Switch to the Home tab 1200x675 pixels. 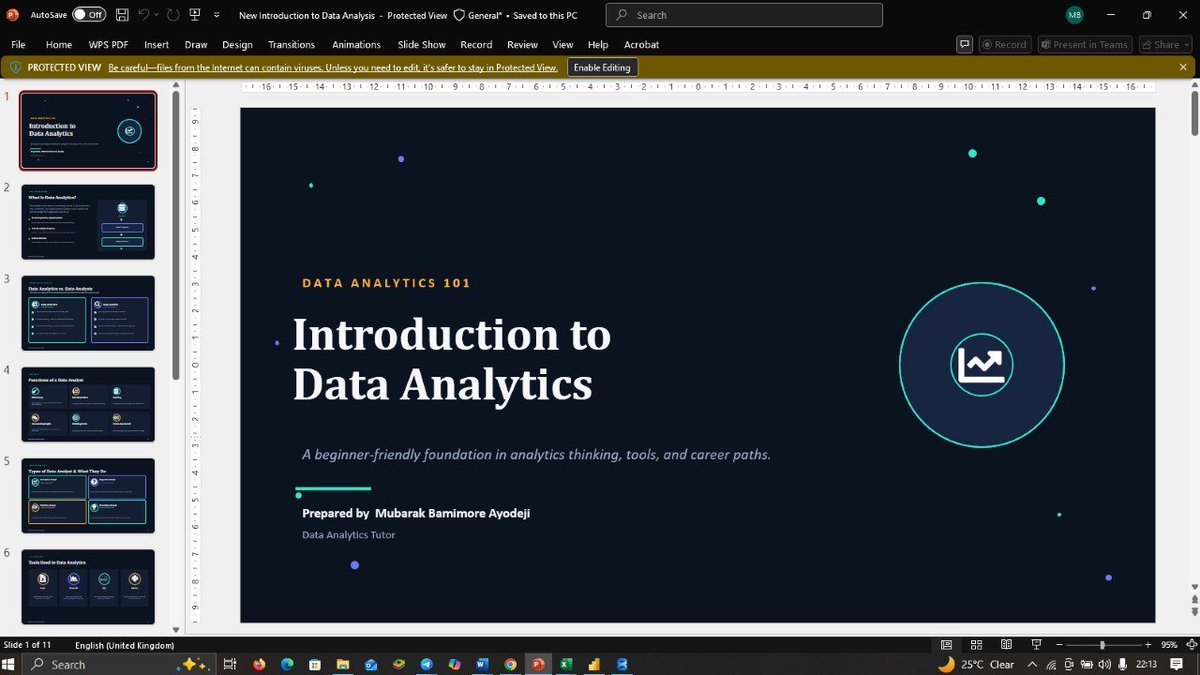[x=59, y=45]
